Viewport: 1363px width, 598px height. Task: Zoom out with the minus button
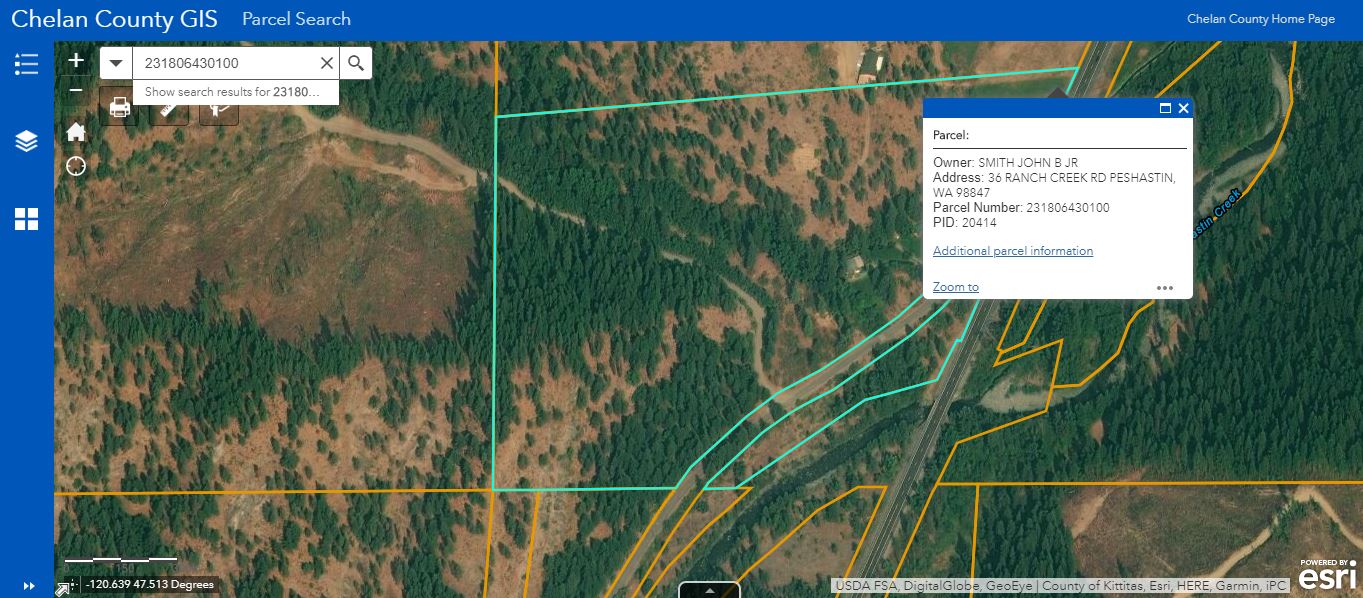(76, 90)
